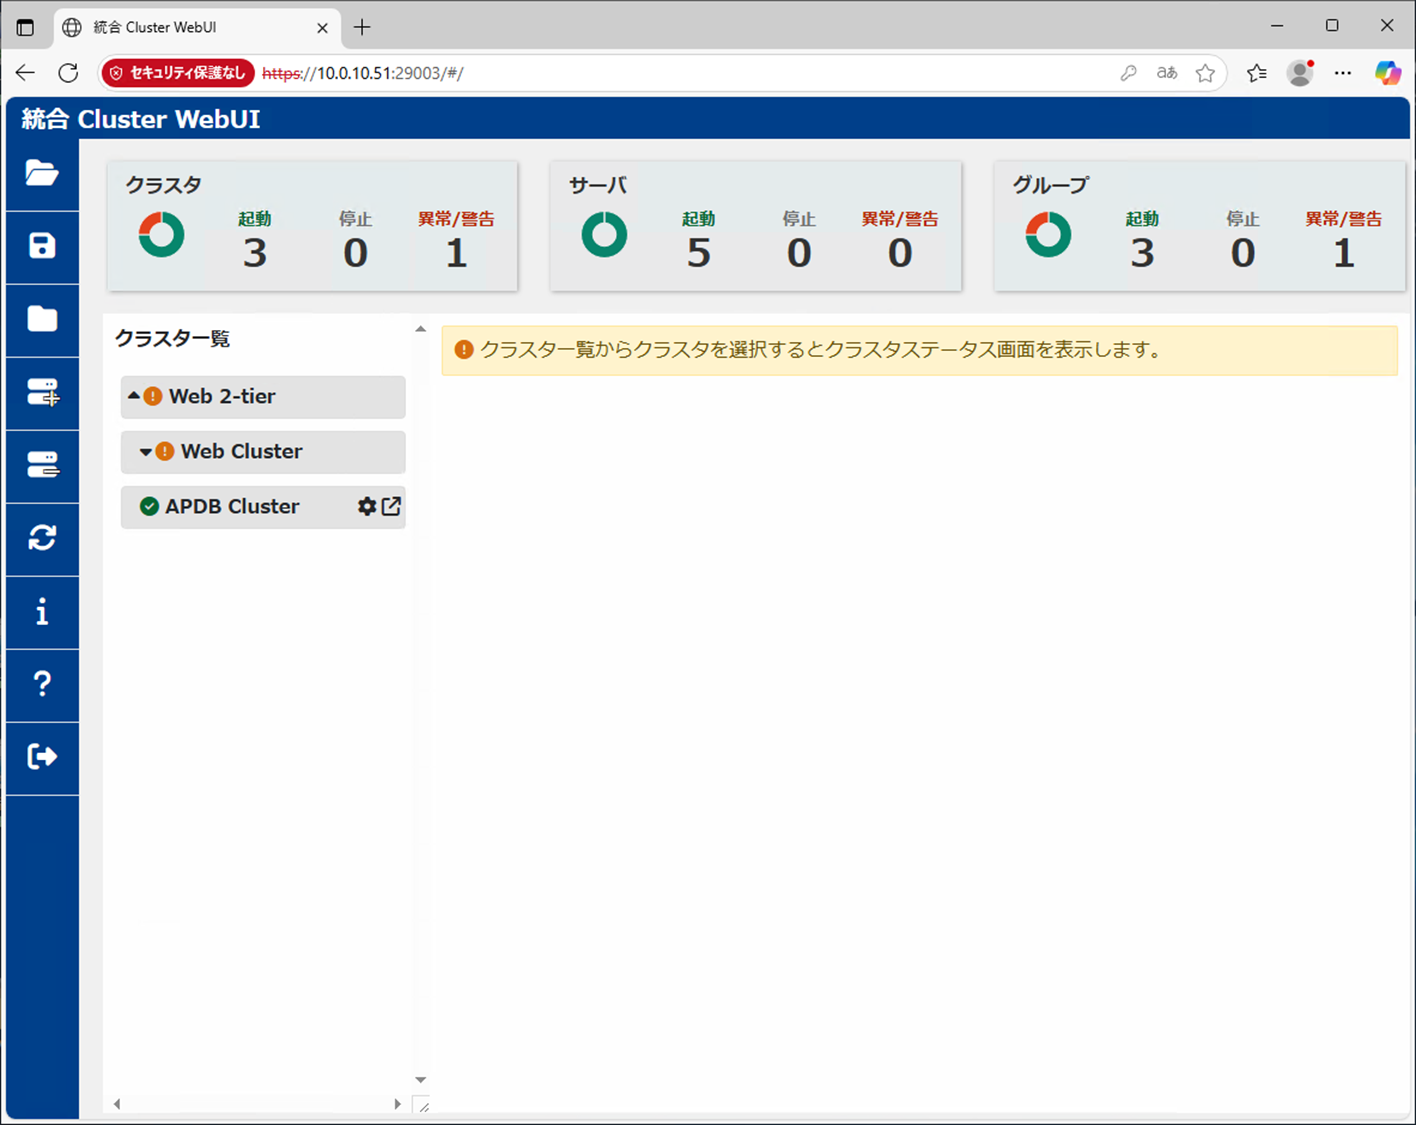Viewport: 1416px width, 1125px height.
Task: Add page to favorites star icon
Action: [1206, 72]
